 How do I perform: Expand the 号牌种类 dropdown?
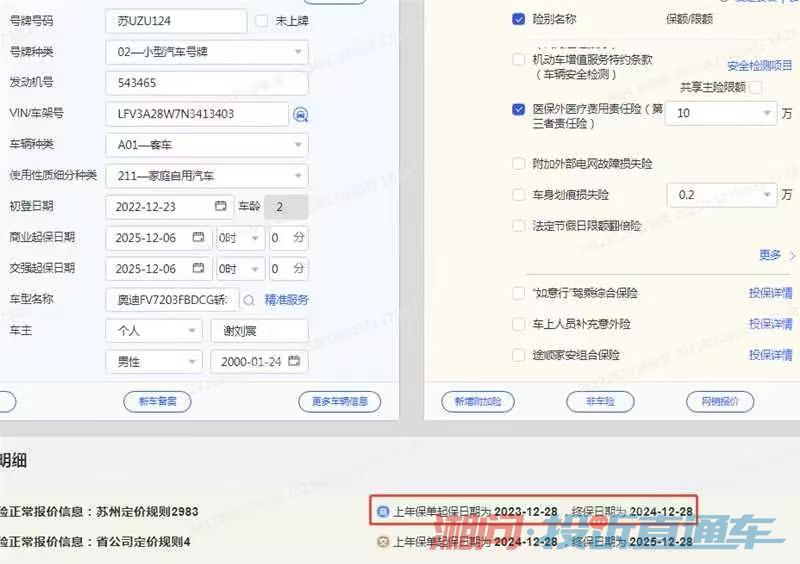click(x=206, y=52)
